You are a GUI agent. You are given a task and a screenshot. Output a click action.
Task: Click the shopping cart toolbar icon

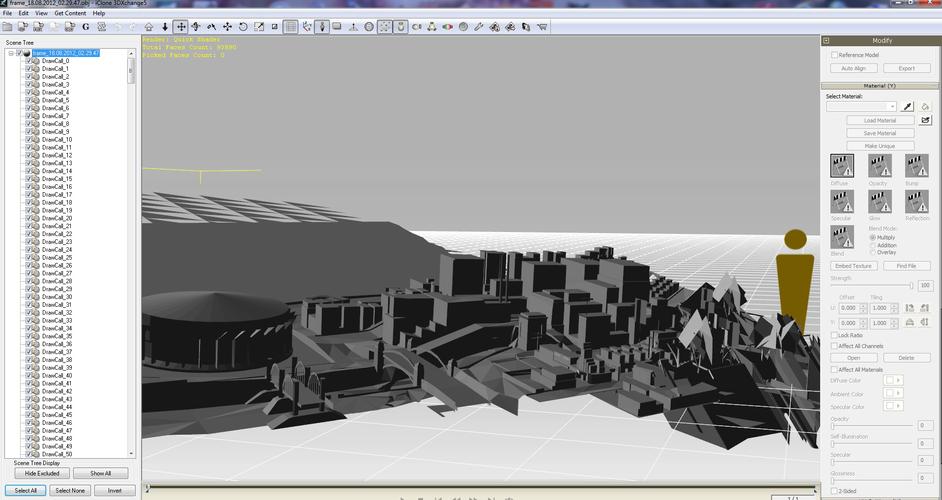point(542,26)
